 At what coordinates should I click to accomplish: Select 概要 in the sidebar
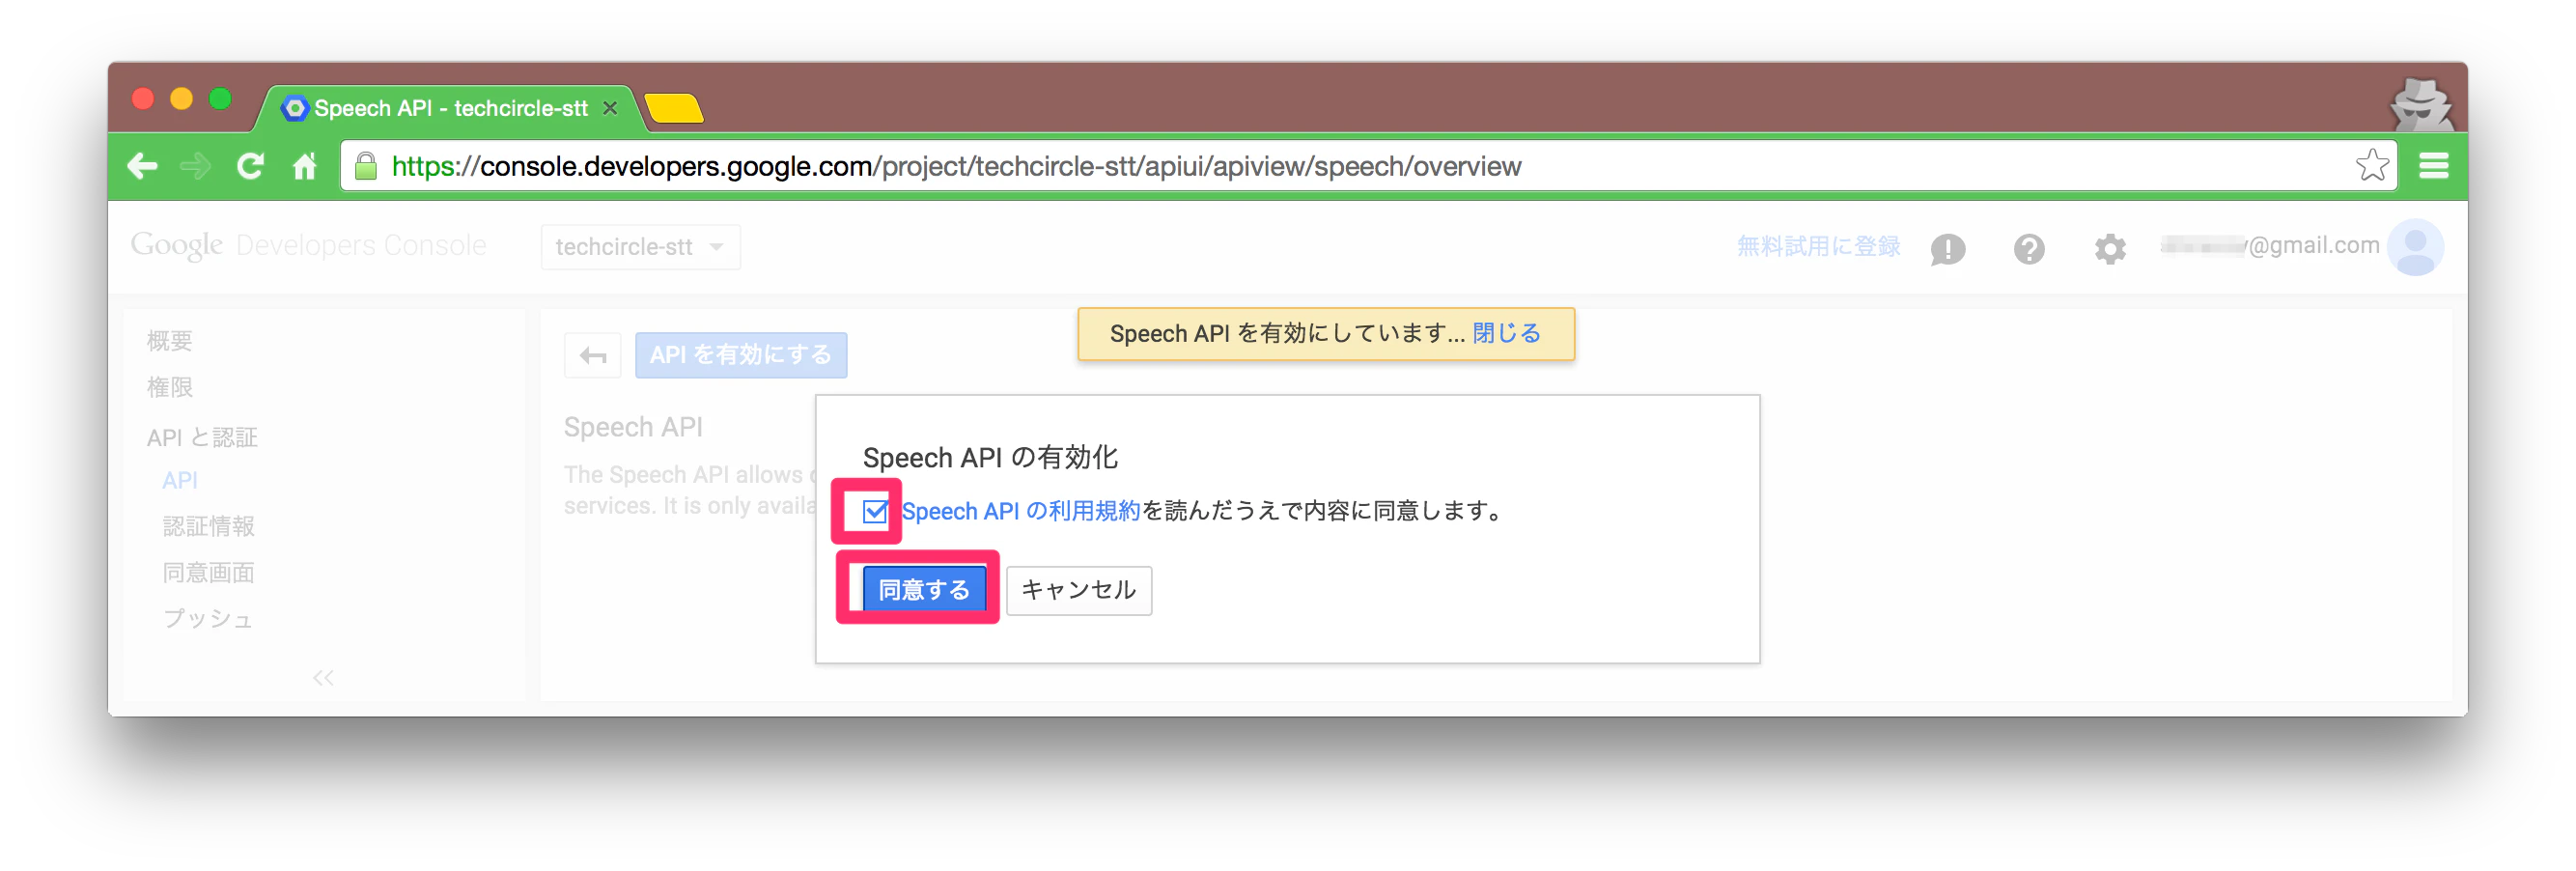click(x=169, y=341)
